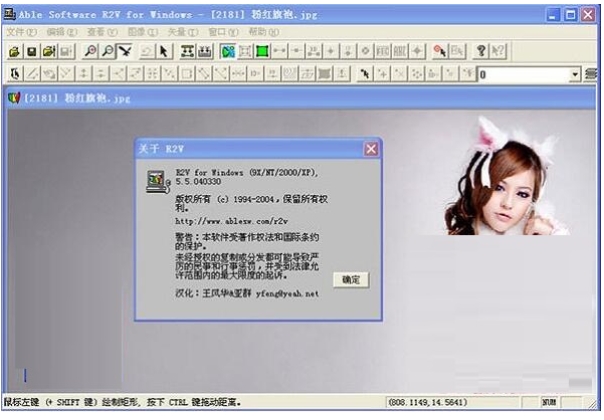The image size is (604, 420).
Task: Click the comb-shaped icon before the colorful icon
Action: [x=205, y=51]
